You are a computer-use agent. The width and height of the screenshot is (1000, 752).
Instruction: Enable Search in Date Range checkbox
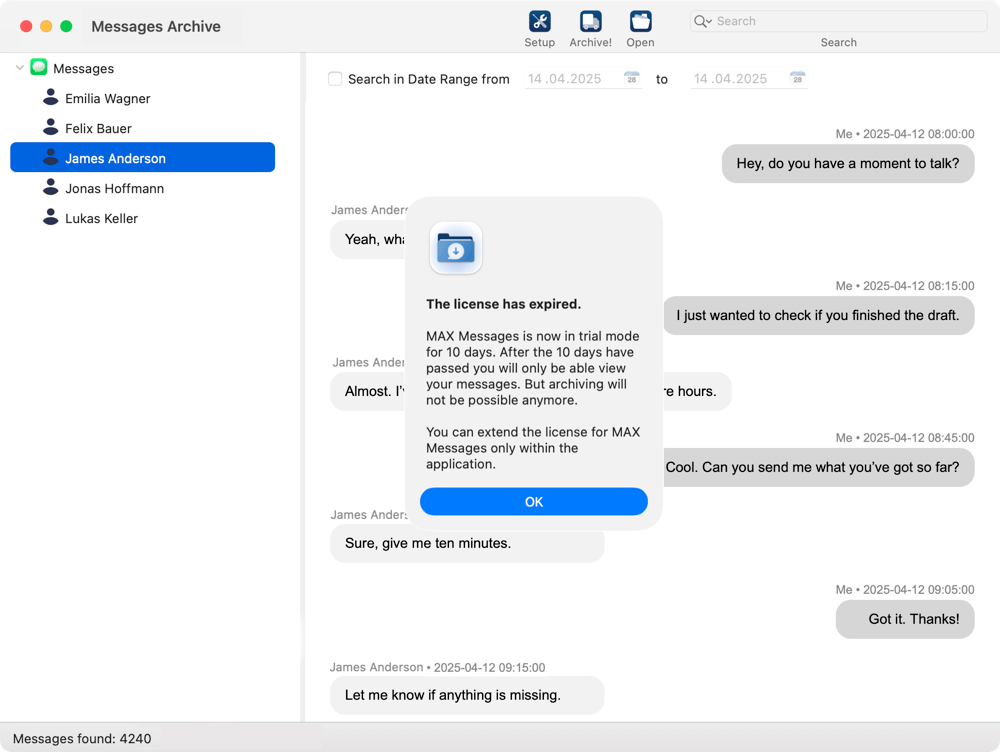(x=336, y=79)
